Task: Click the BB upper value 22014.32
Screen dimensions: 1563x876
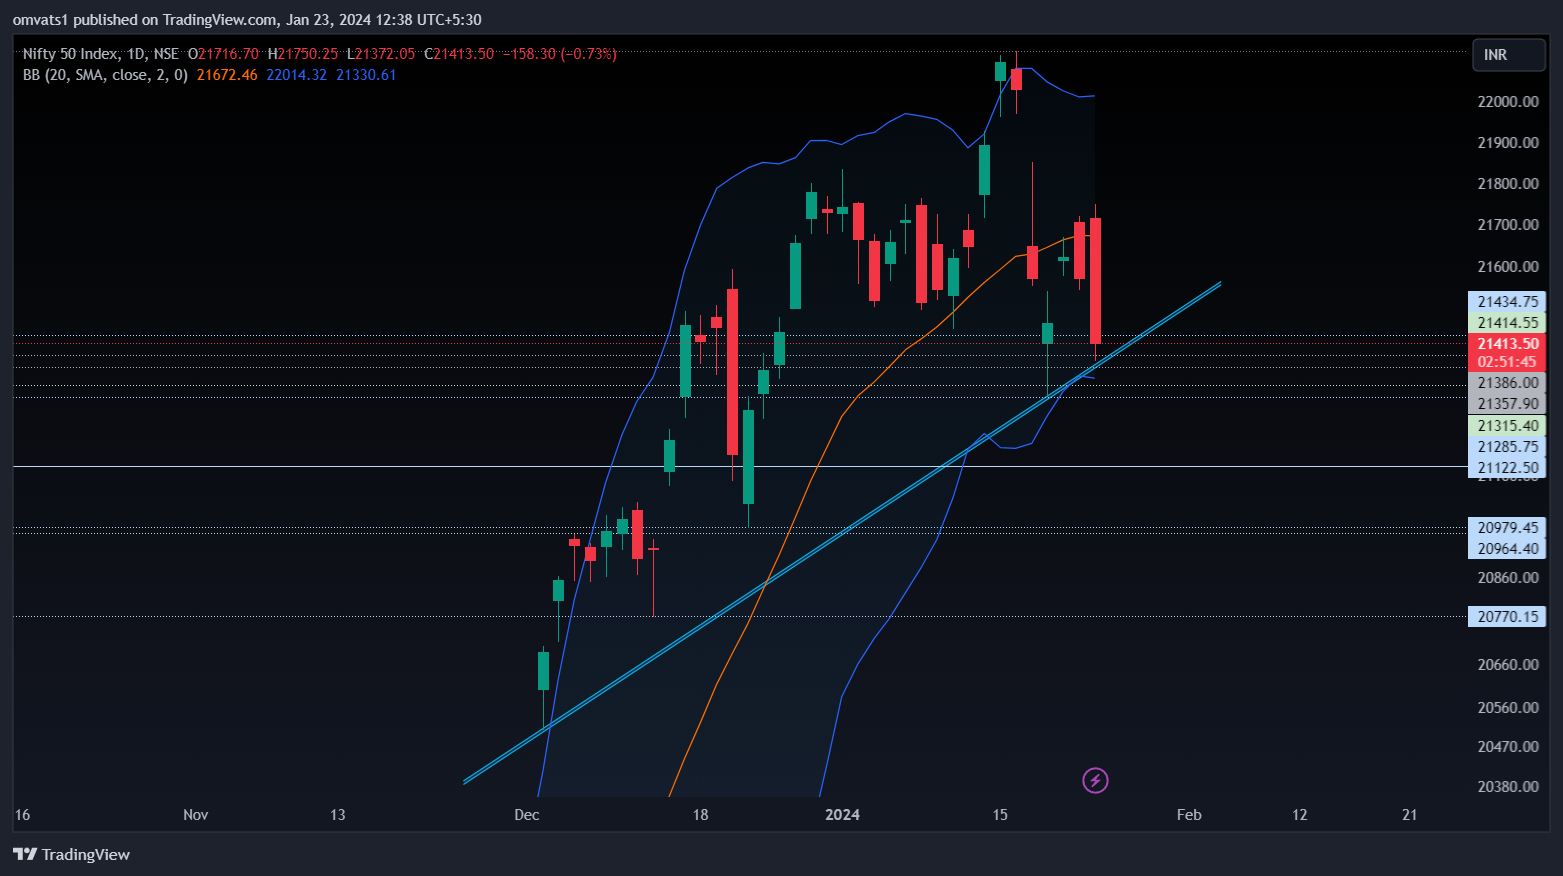Action: pos(296,75)
